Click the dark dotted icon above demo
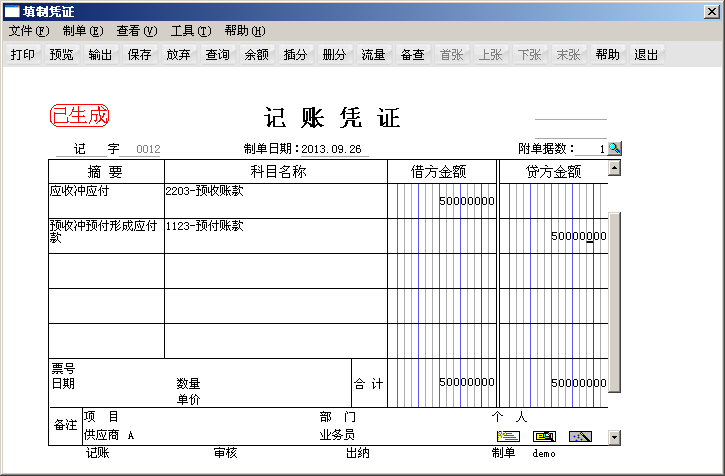Viewport: 725px width, 476px height. [580, 436]
